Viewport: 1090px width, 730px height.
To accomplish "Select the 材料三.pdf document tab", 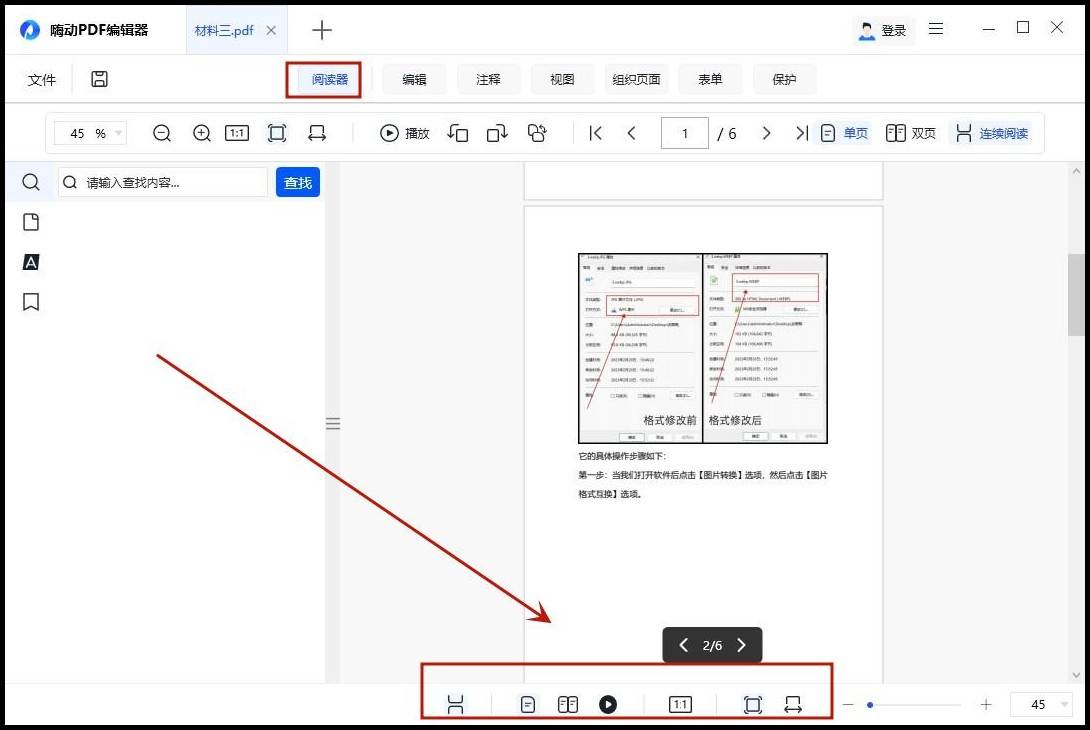I will click(x=224, y=31).
